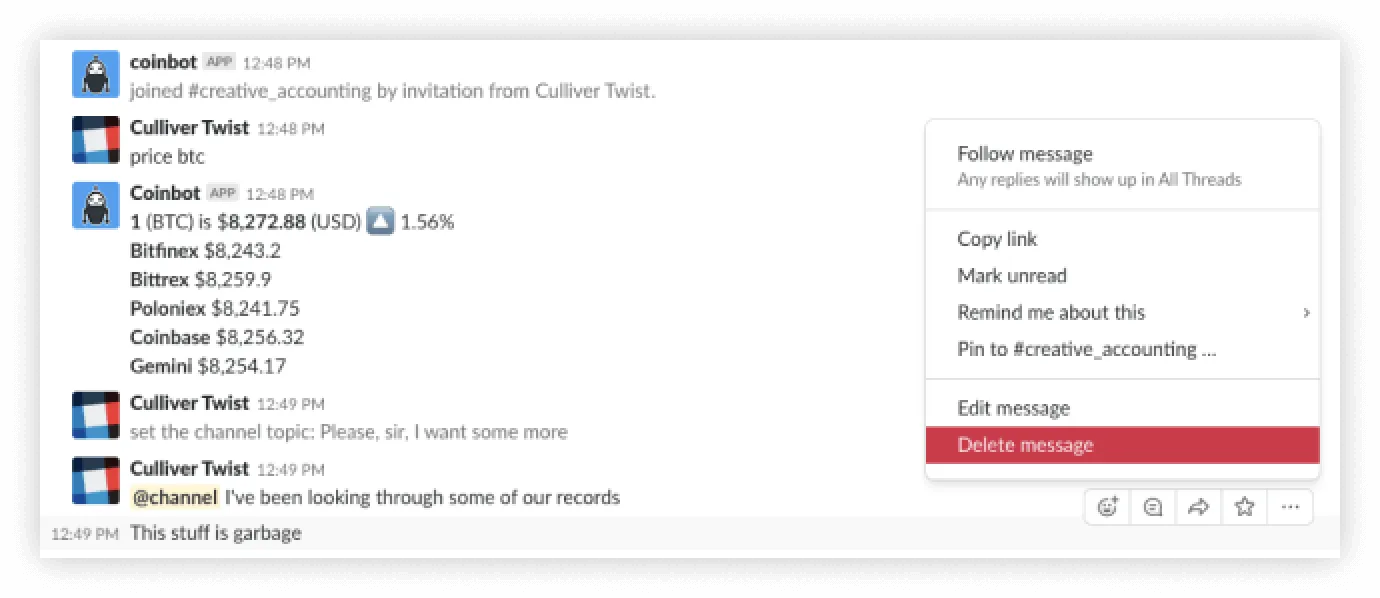Start a thread on the message
This screenshot has width=1380, height=598.
(x=1152, y=506)
